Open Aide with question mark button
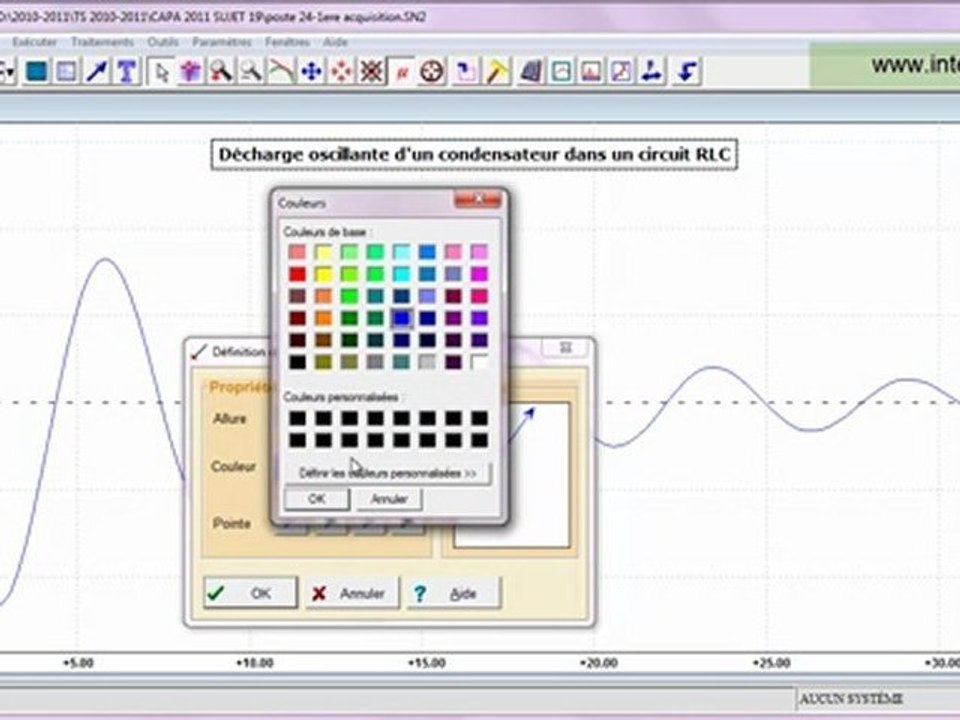Viewport: 960px width, 720px height. point(453,593)
